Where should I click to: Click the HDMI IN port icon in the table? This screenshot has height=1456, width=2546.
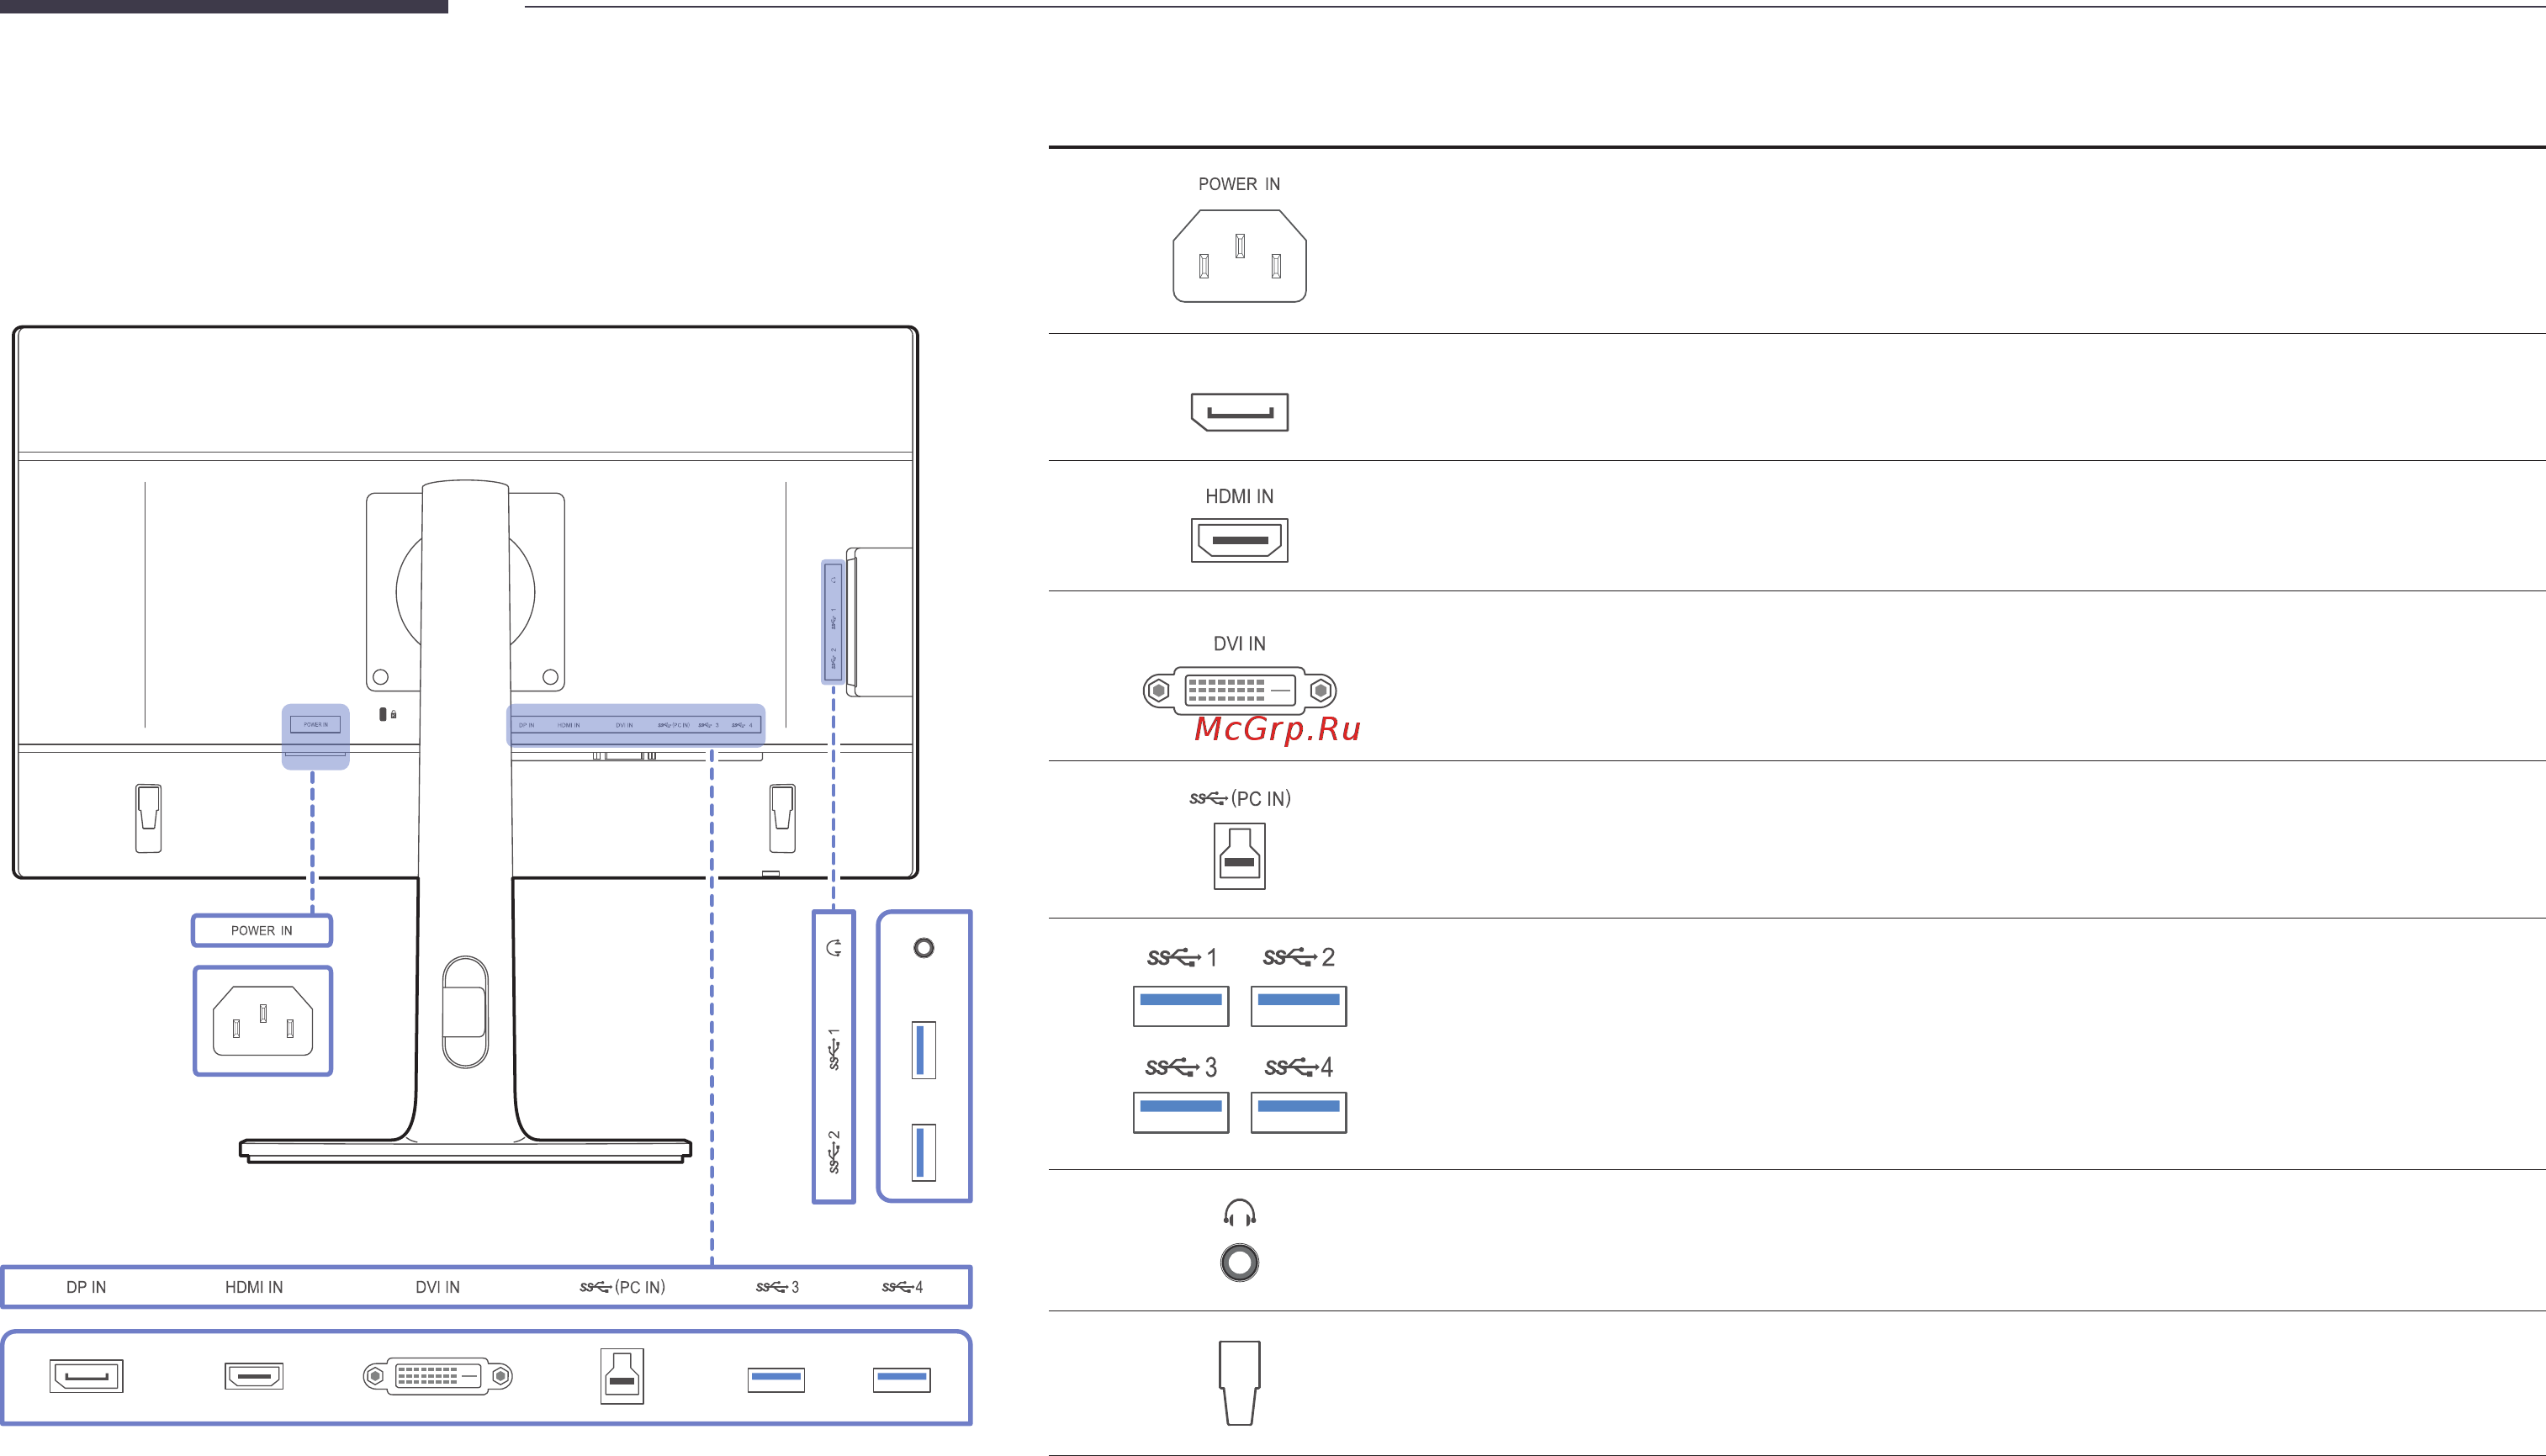pyautogui.click(x=1239, y=541)
